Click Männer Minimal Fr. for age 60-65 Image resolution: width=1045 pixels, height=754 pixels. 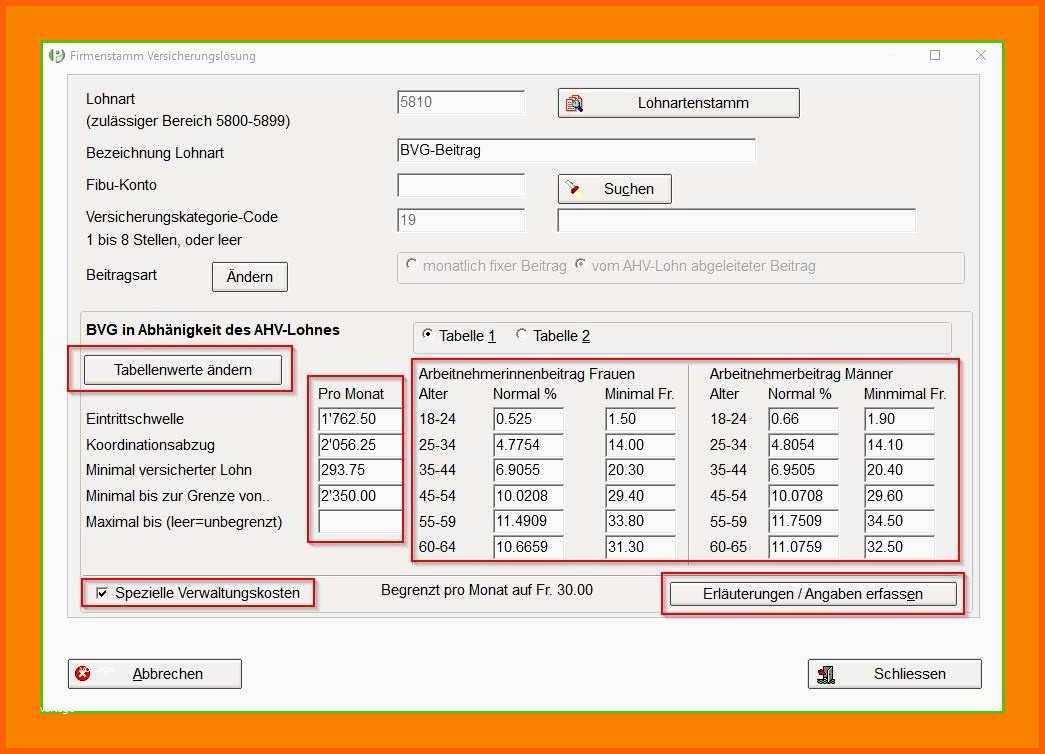(898, 547)
